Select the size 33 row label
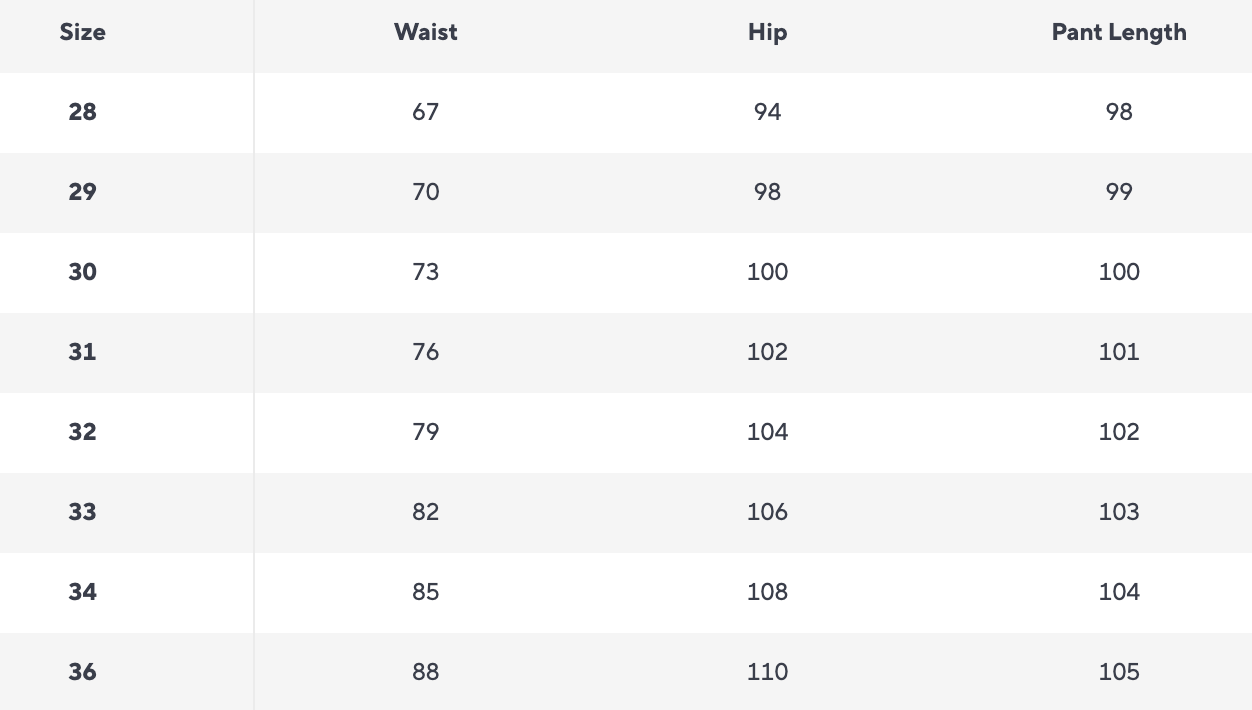This screenshot has width=1252, height=710. coord(82,512)
